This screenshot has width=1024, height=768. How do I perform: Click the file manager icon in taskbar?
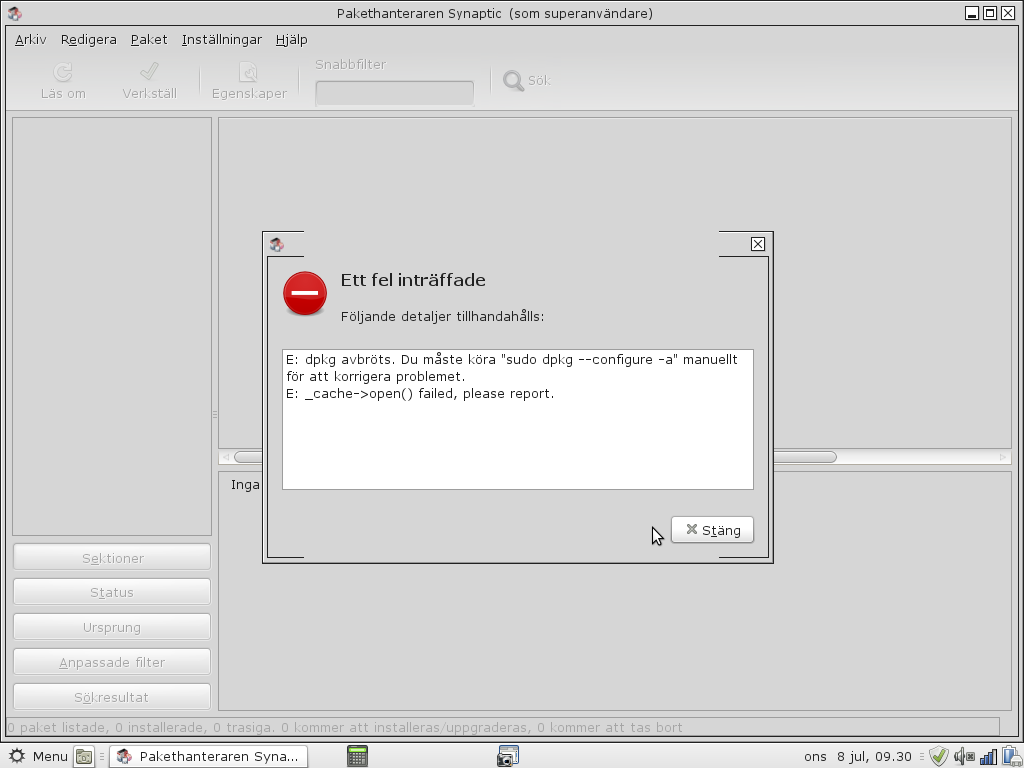coord(84,756)
